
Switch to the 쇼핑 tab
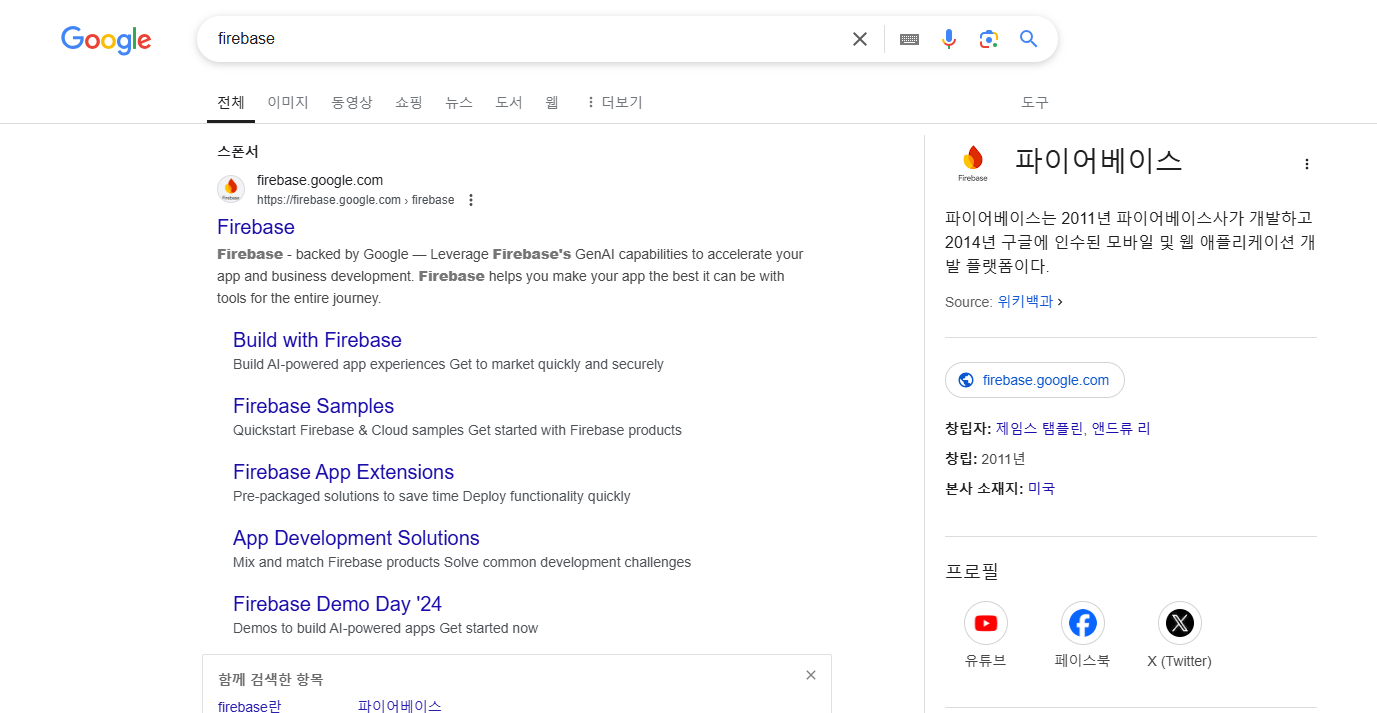[x=409, y=102]
